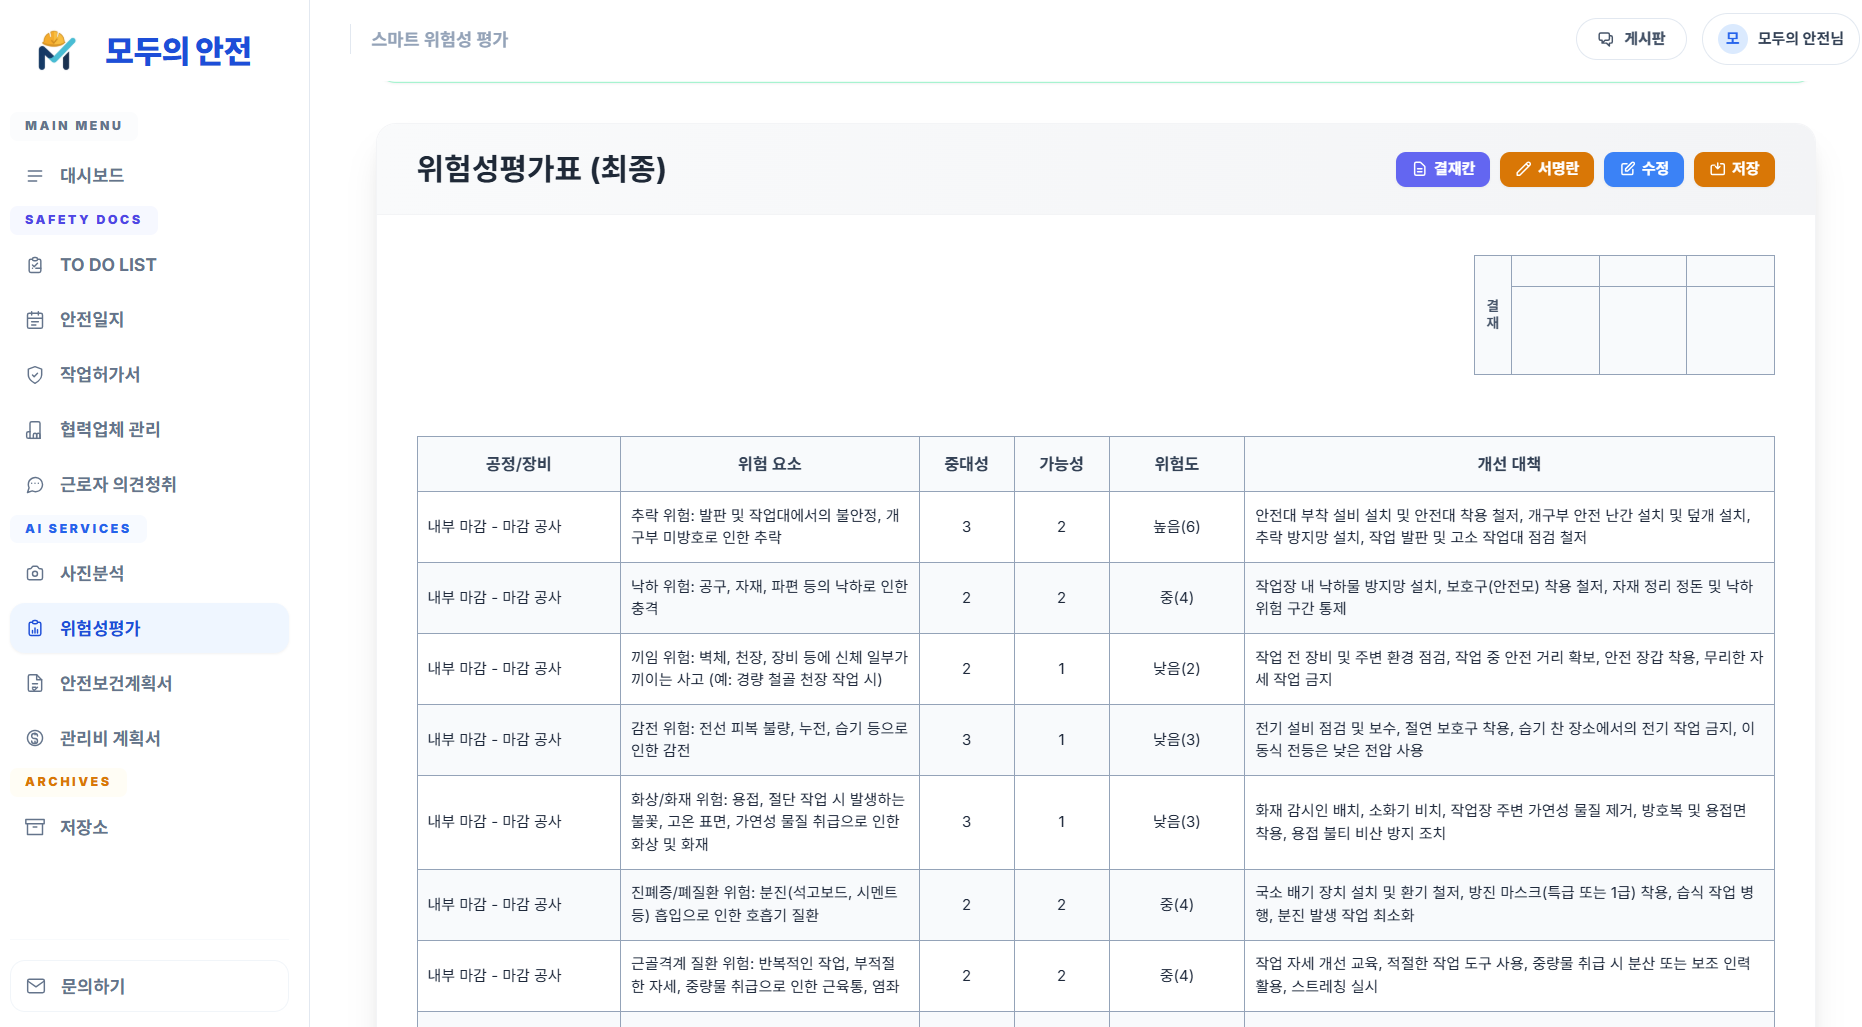Screen dimensions: 1862x1027
Task: Click the 게시판 chat bubbles icon
Action: pos(1606,39)
